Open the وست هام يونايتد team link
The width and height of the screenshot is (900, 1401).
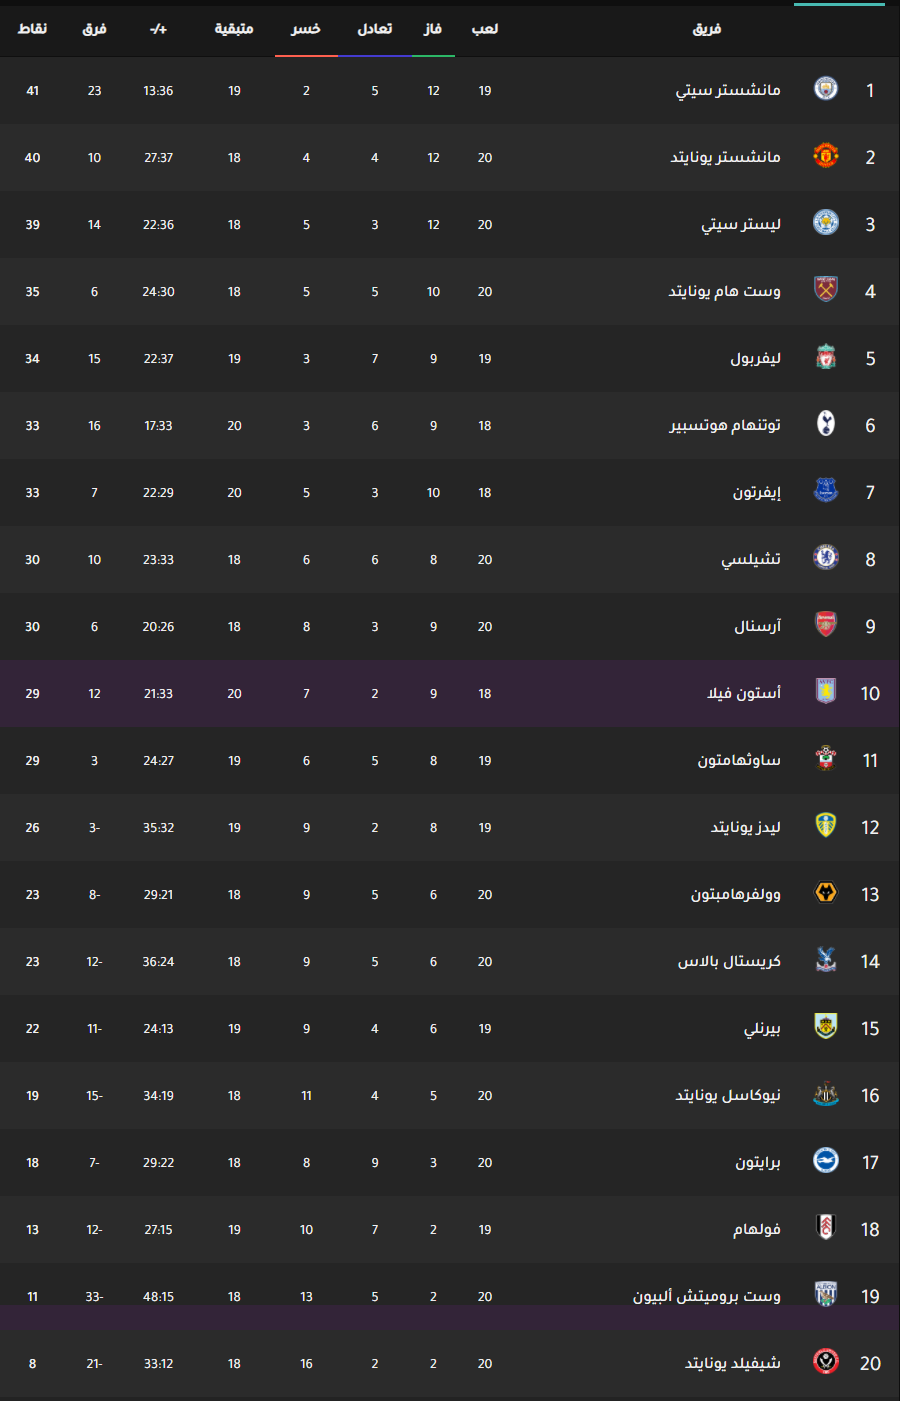pos(725,291)
